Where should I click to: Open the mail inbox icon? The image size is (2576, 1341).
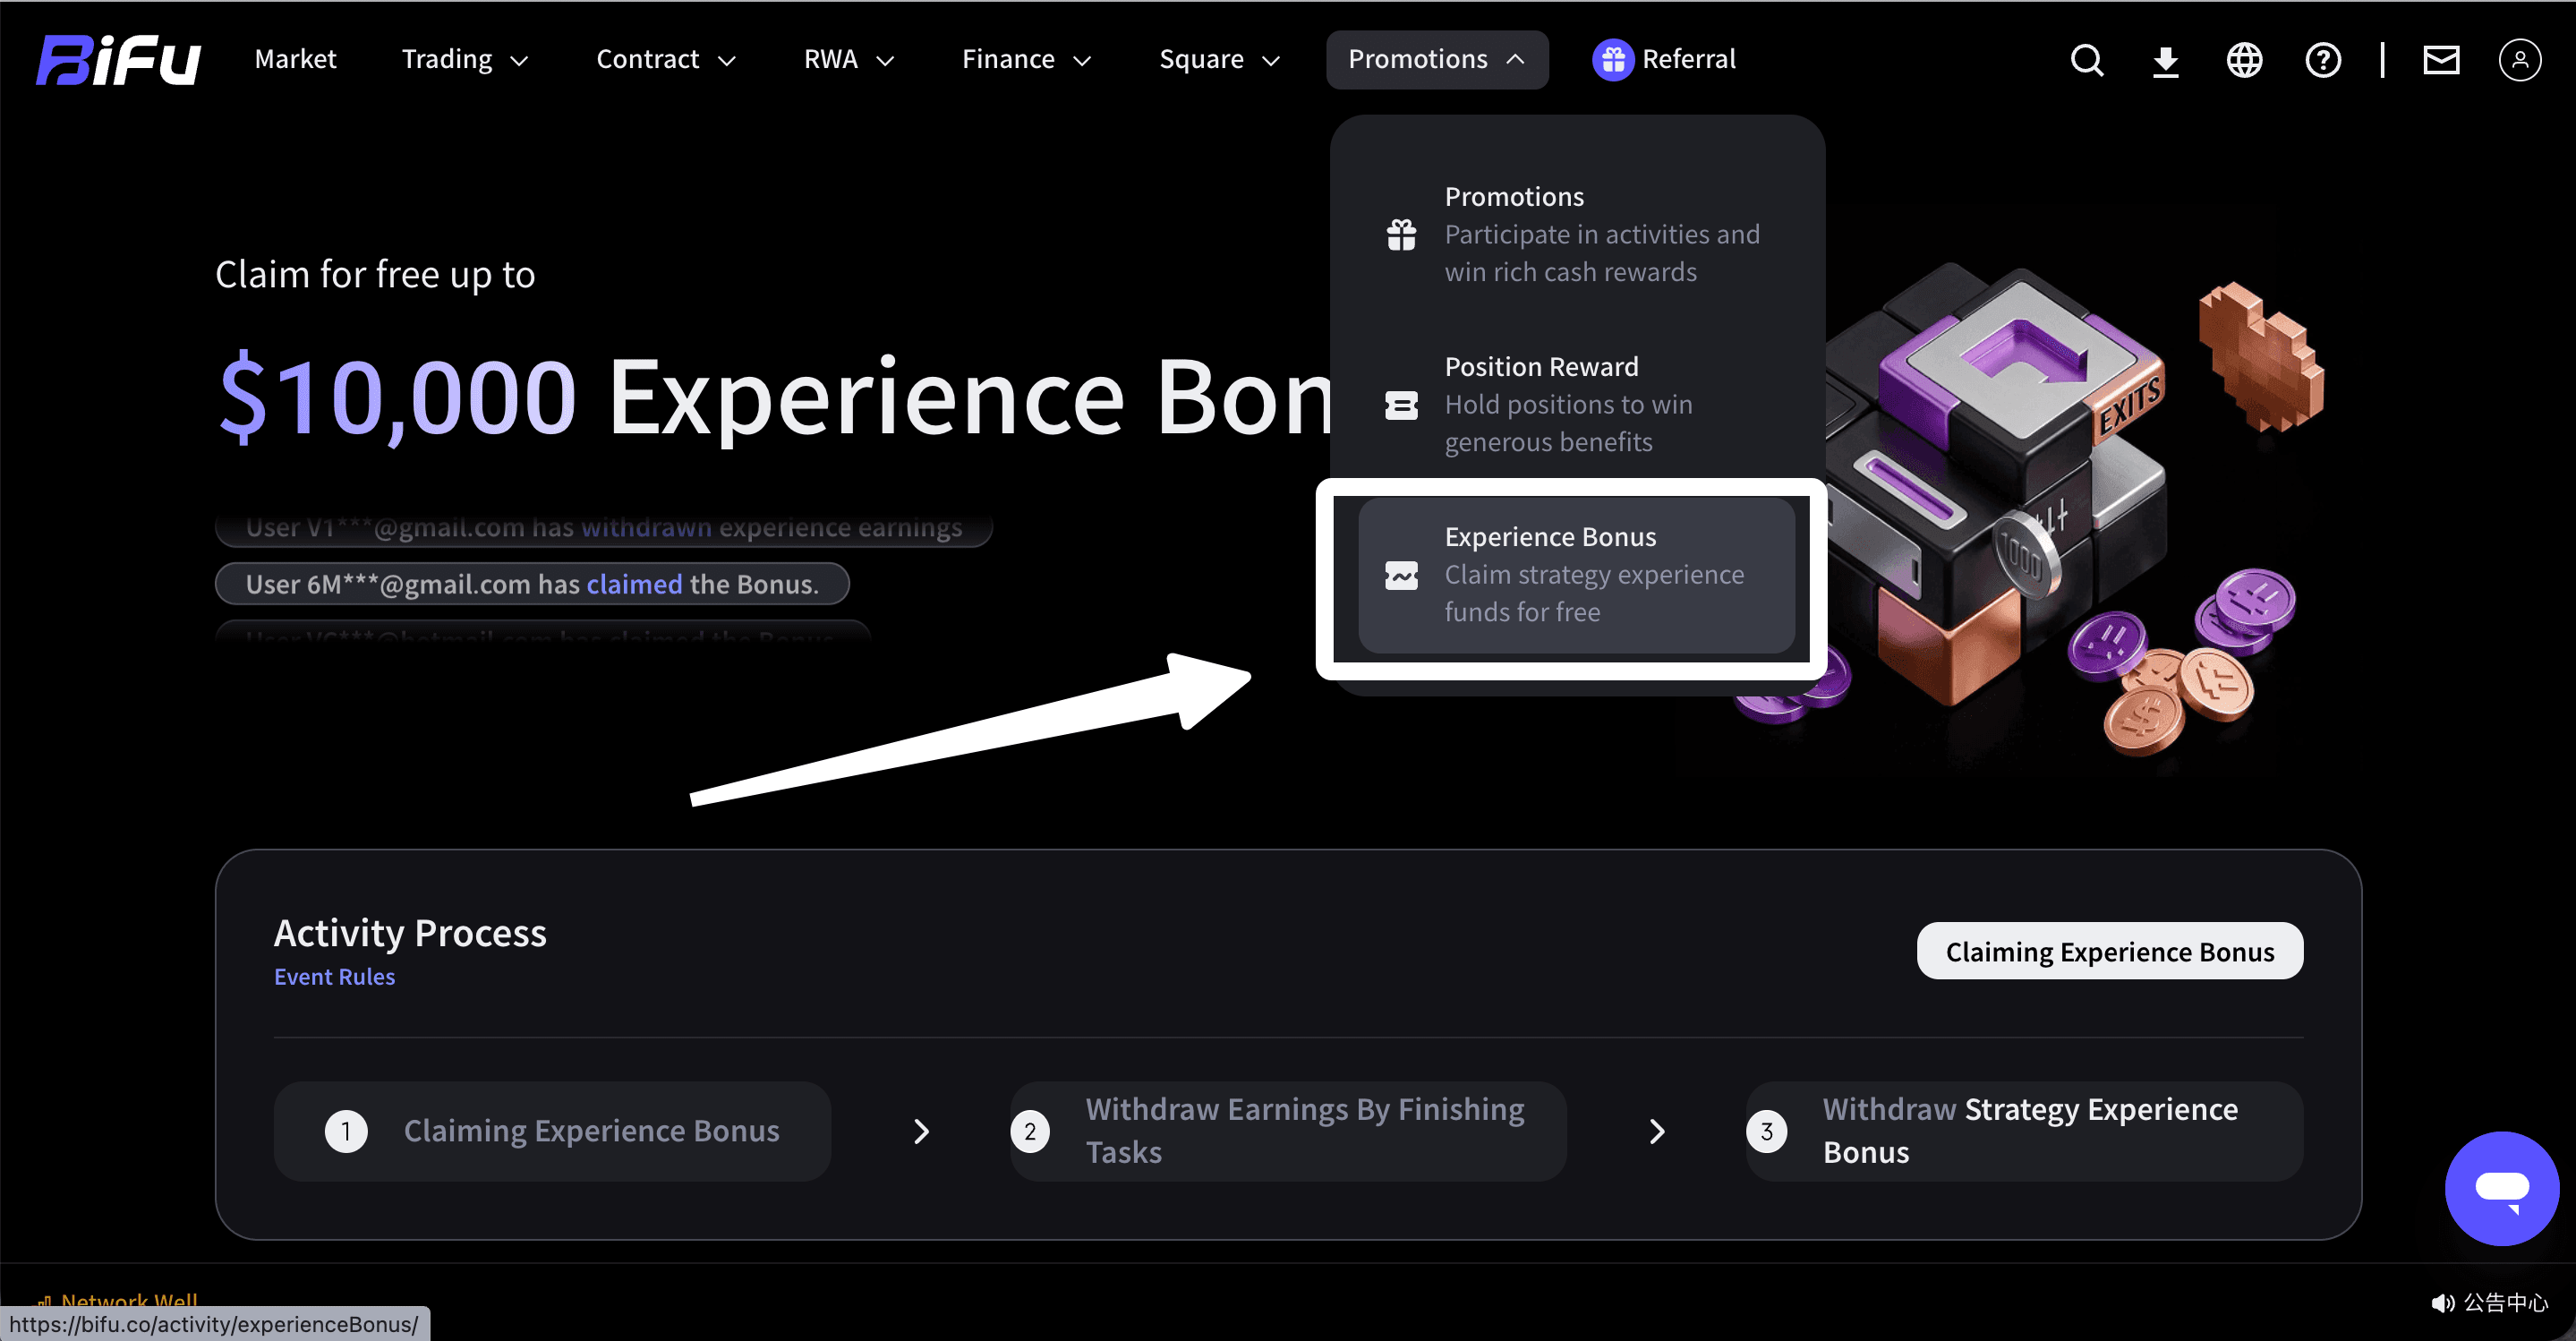pos(2440,60)
